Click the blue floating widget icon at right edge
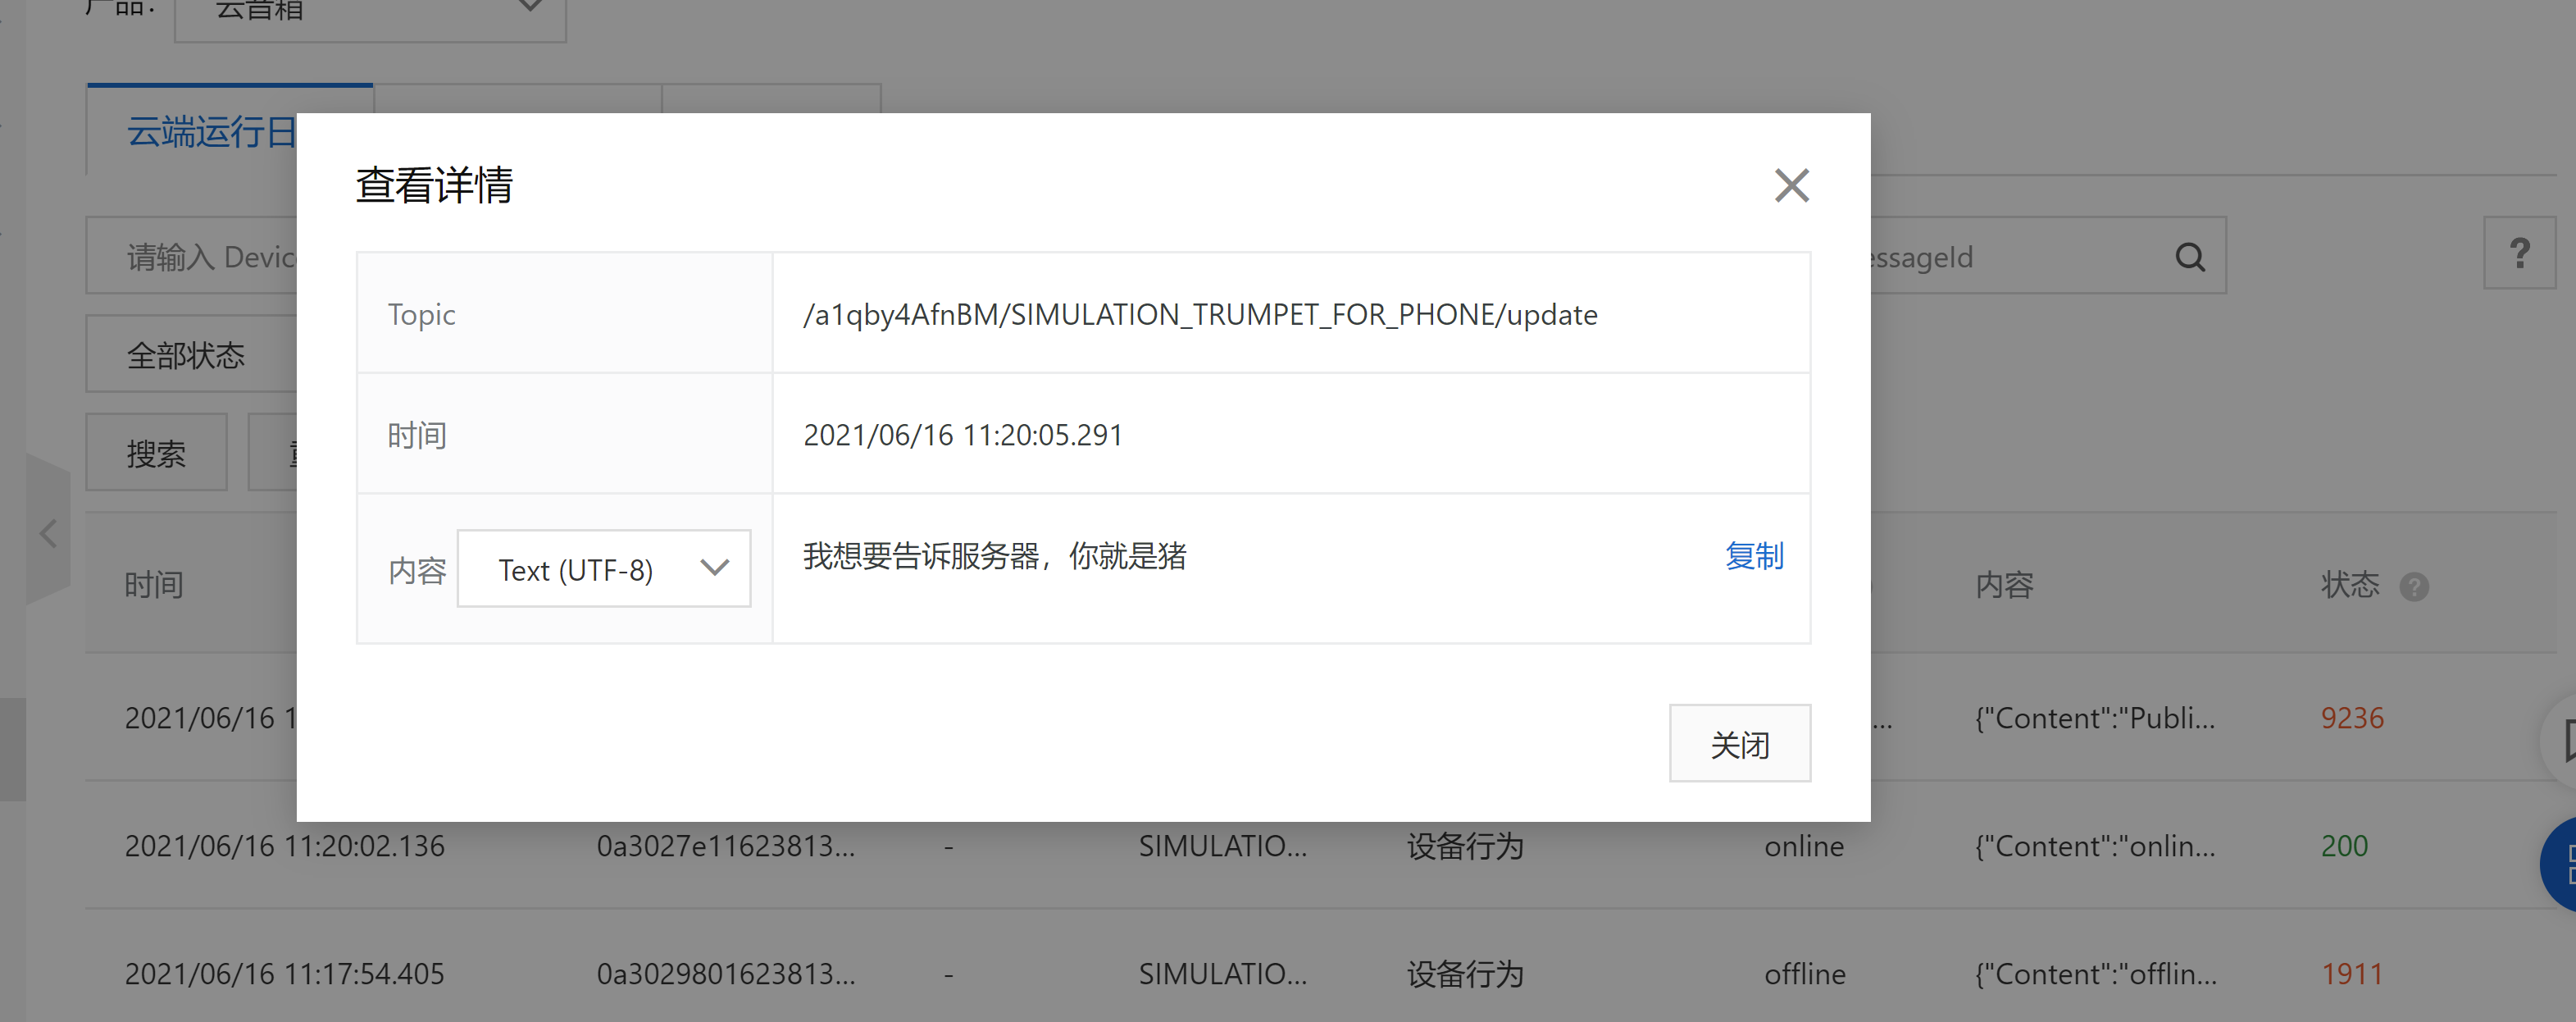Image resolution: width=2576 pixels, height=1022 pixels. [x=2562, y=864]
